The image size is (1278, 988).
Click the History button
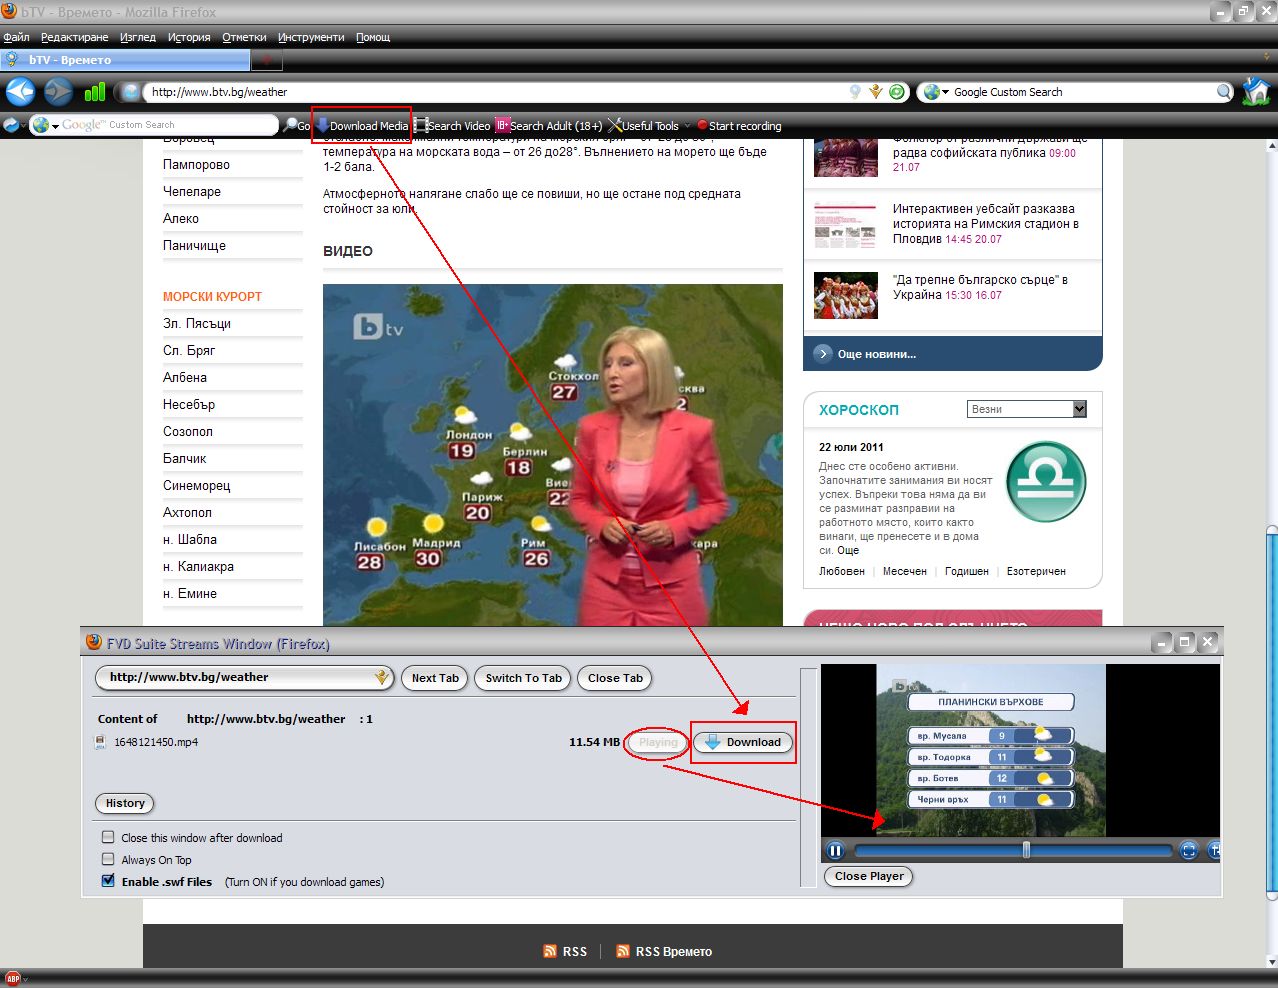(125, 803)
